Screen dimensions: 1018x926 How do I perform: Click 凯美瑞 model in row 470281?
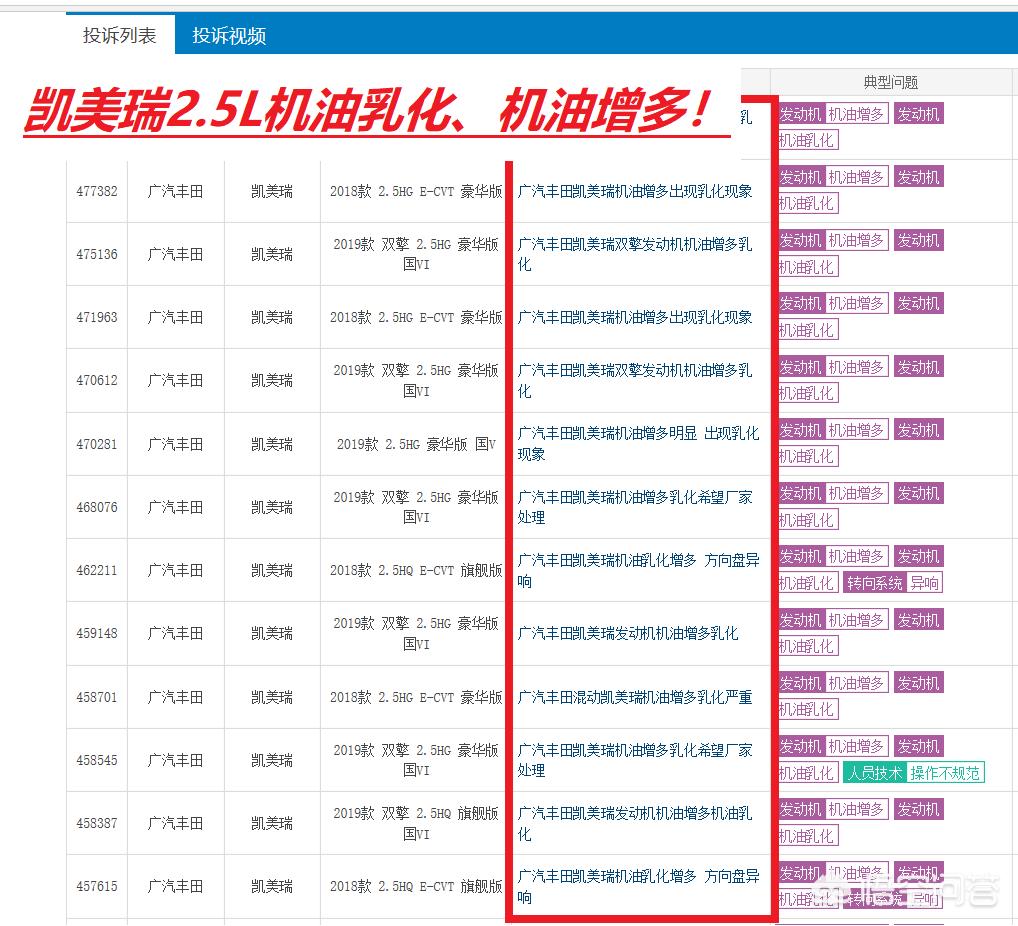pos(272,444)
